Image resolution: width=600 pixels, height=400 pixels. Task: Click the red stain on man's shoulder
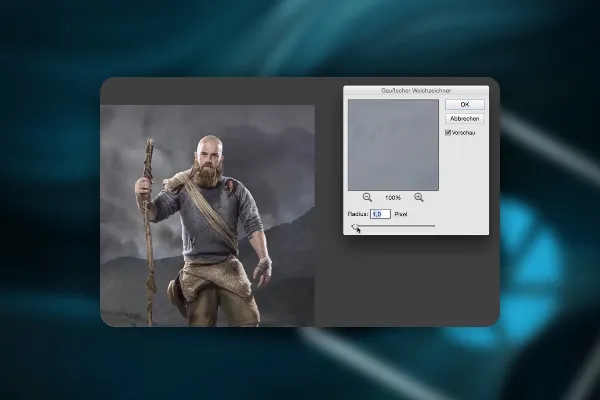click(231, 186)
